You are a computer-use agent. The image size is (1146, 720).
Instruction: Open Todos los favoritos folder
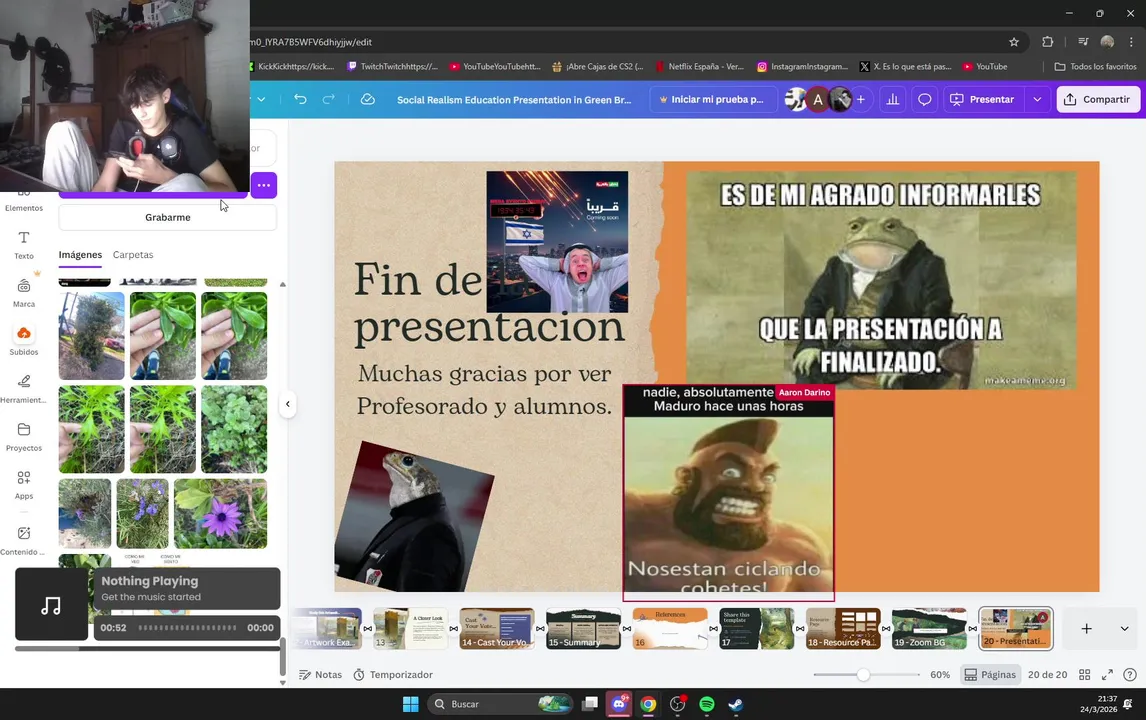(x=1095, y=67)
